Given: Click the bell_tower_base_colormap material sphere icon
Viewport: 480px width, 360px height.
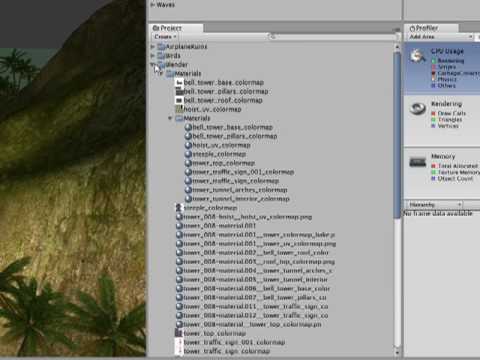Looking at the screenshot, I should tap(188, 127).
